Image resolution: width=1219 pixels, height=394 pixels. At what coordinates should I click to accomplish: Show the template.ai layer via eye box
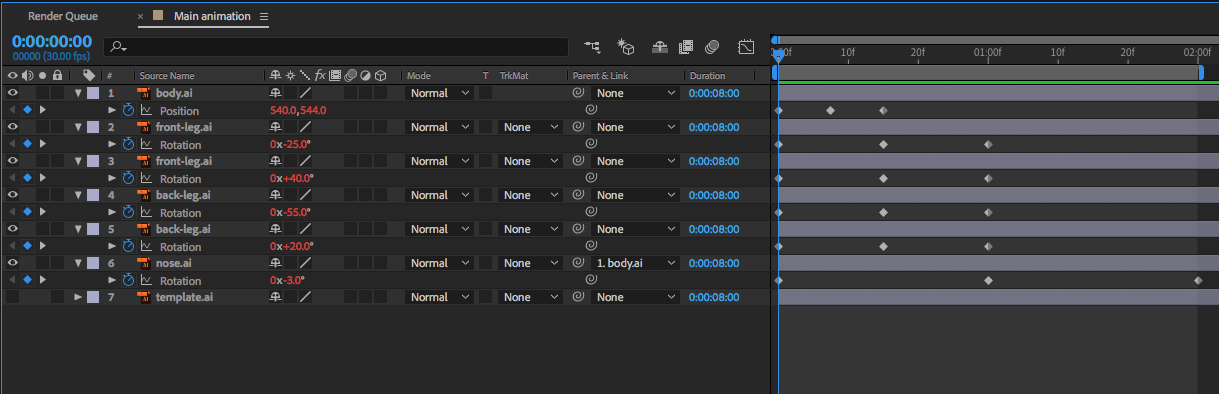pyautogui.click(x=13, y=297)
